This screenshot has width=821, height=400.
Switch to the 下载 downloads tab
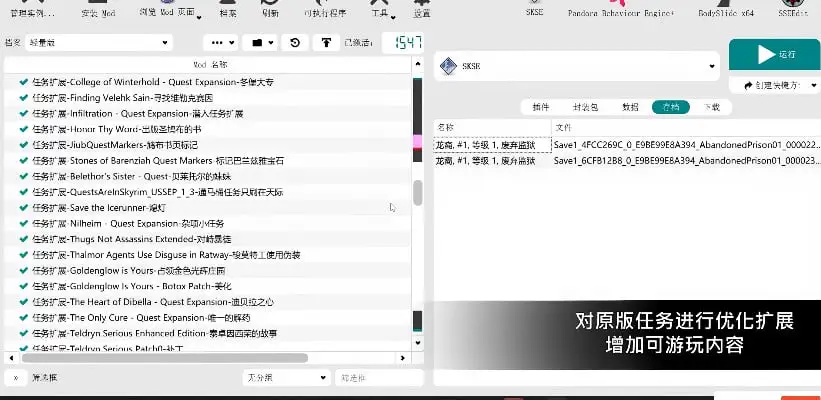[x=712, y=107]
